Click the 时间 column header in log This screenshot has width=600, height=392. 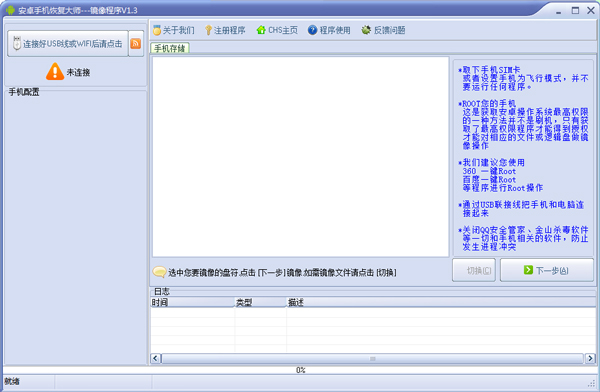(x=192, y=302)
